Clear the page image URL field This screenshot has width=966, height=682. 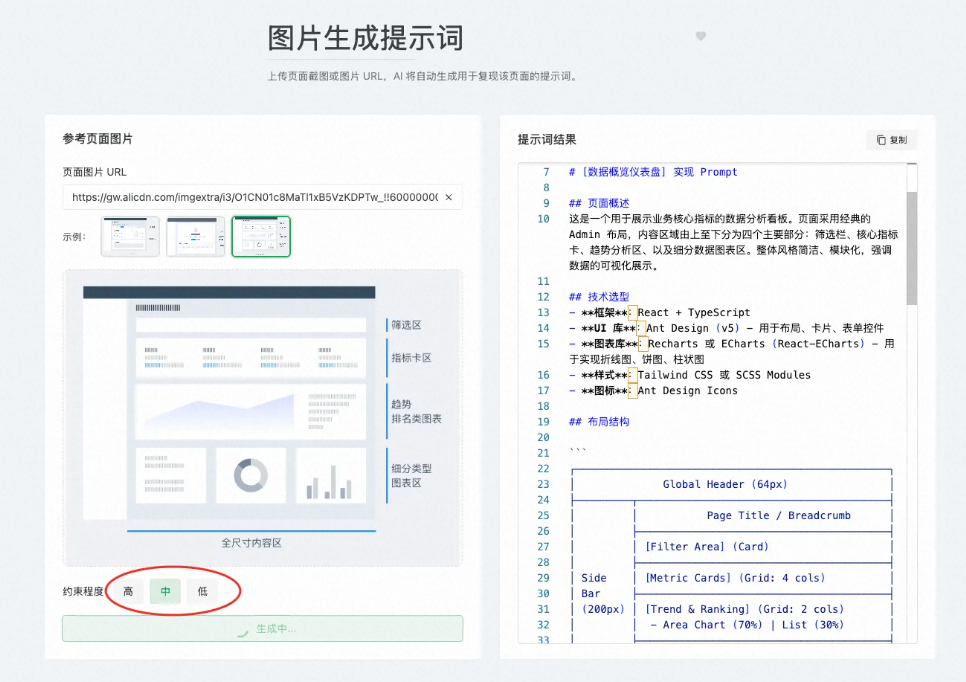tap(448, 197)
